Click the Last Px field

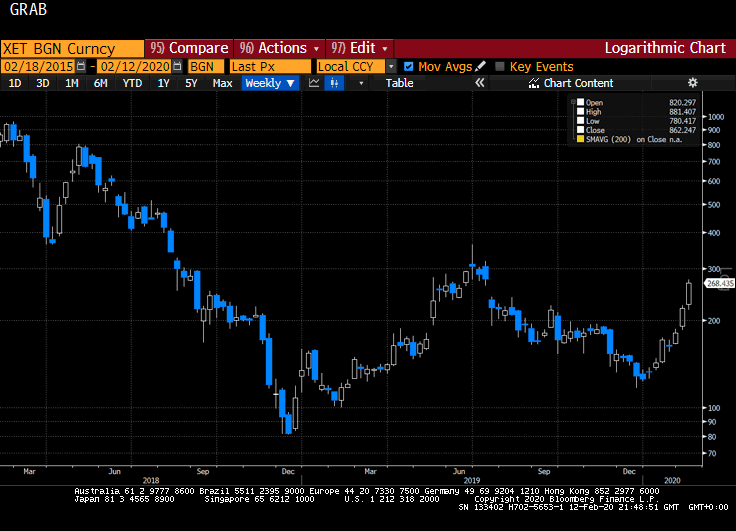pos(270,67)
